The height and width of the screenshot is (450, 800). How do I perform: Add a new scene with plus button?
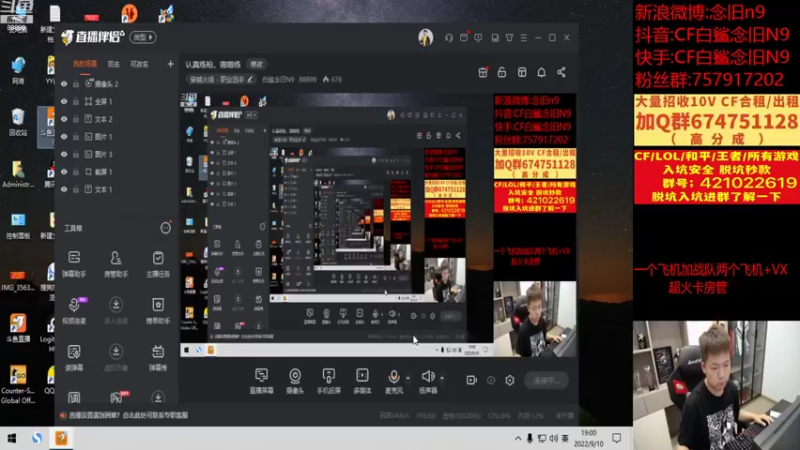[x=170, y=64]
